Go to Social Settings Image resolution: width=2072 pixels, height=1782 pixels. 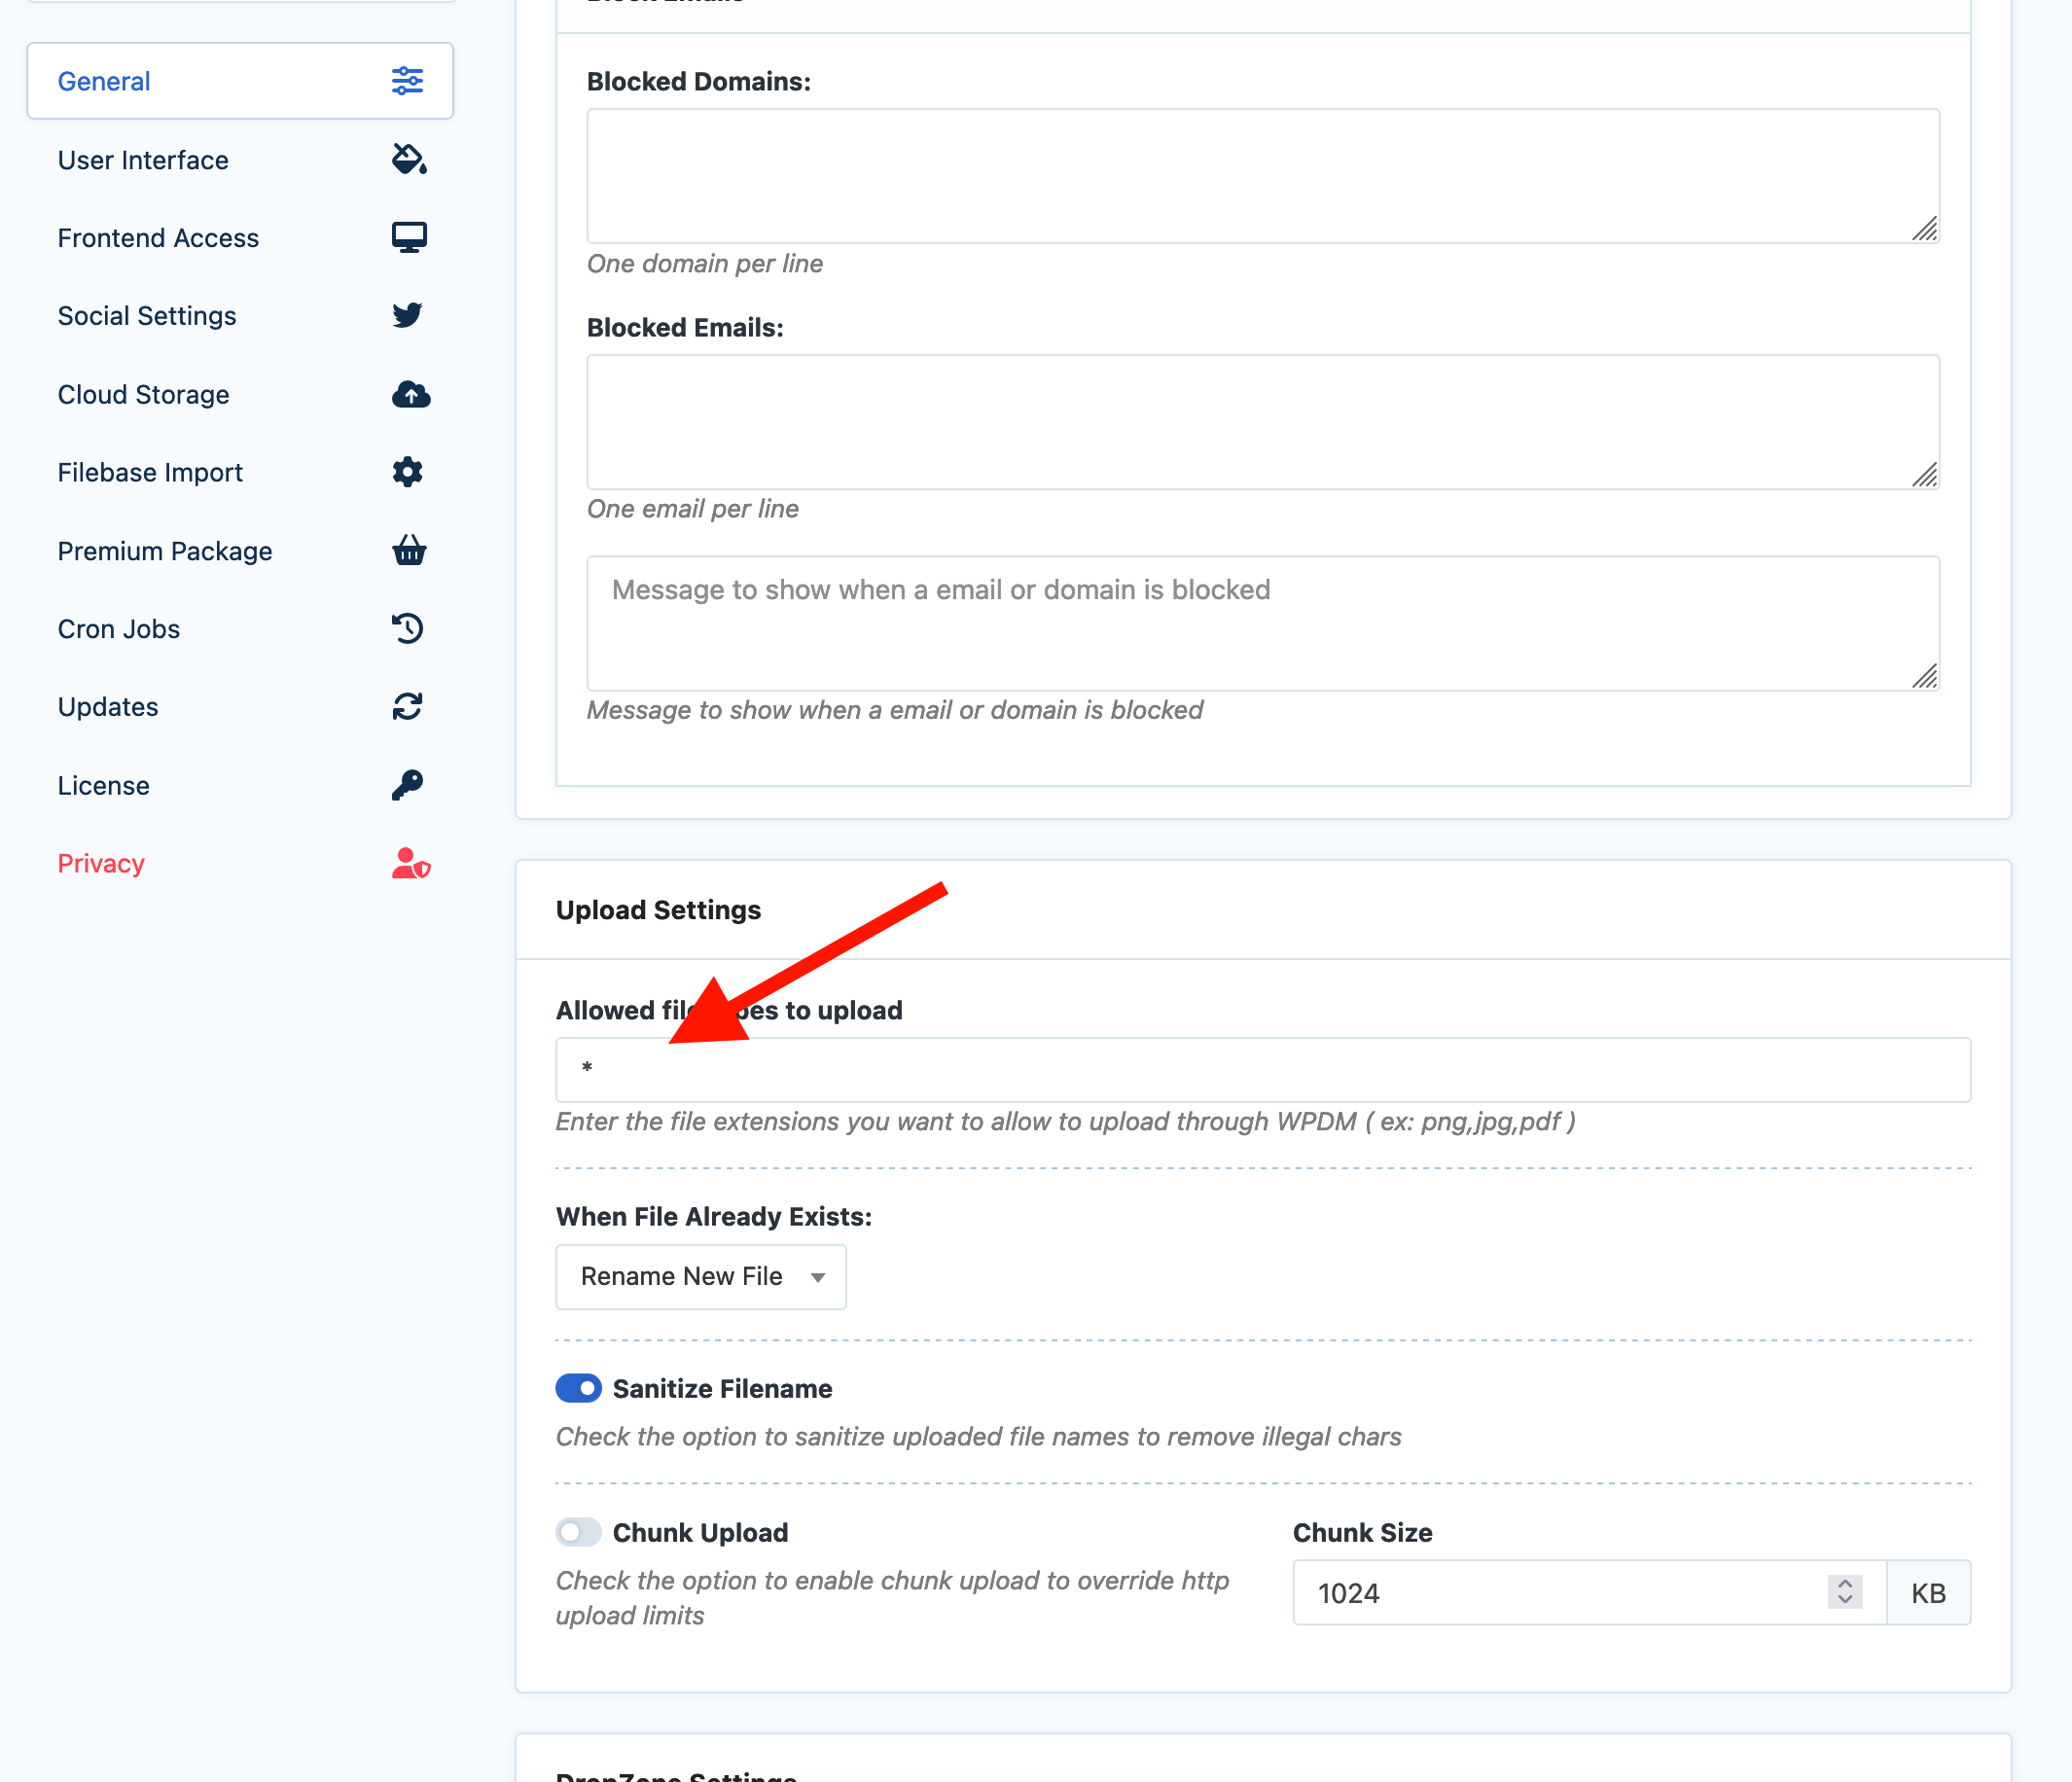pyautogui.click(x=240, y=315)
